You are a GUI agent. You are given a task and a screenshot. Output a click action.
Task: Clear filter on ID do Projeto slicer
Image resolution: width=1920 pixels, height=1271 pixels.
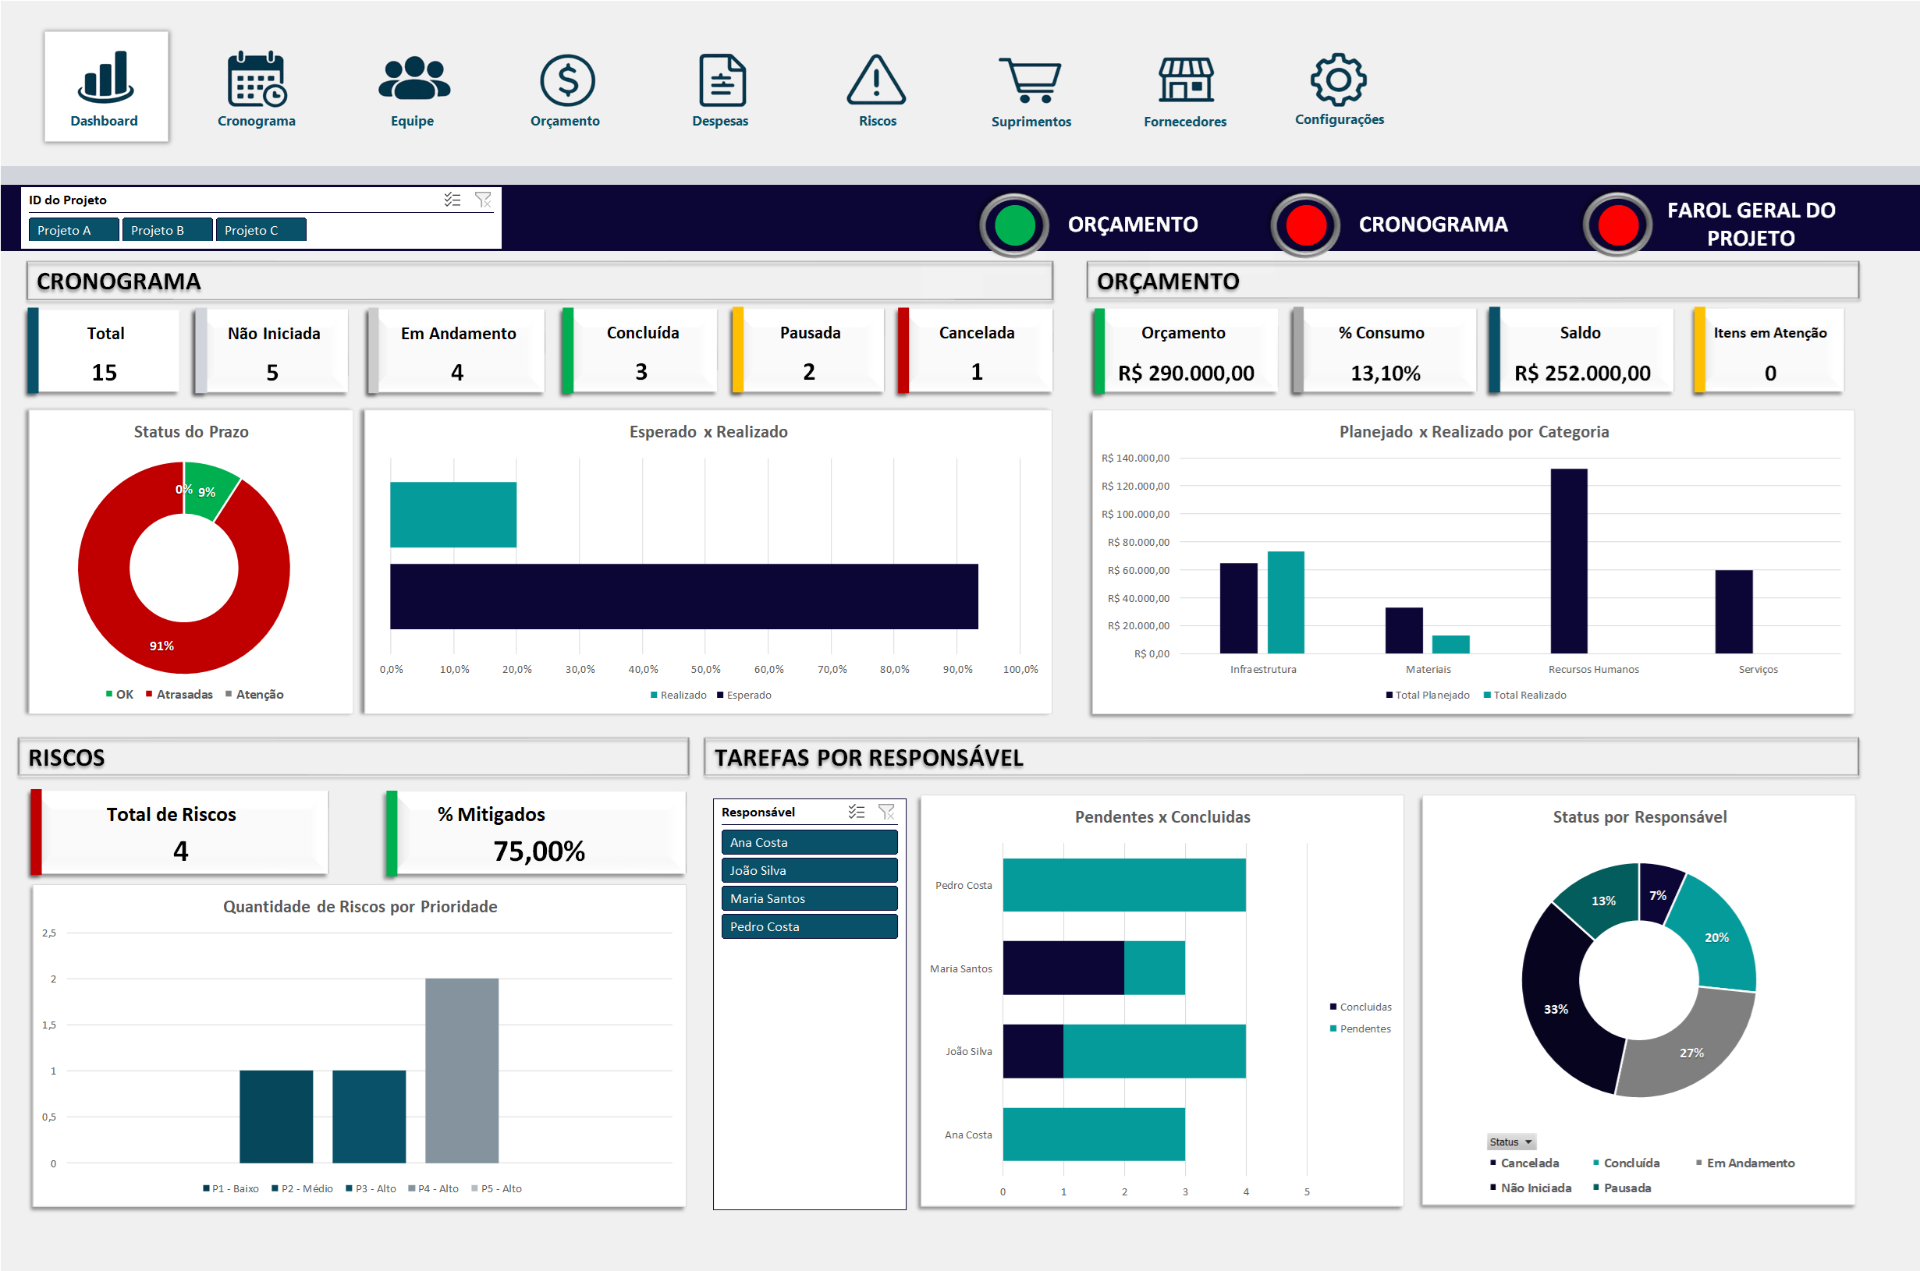tap(483, 200)
